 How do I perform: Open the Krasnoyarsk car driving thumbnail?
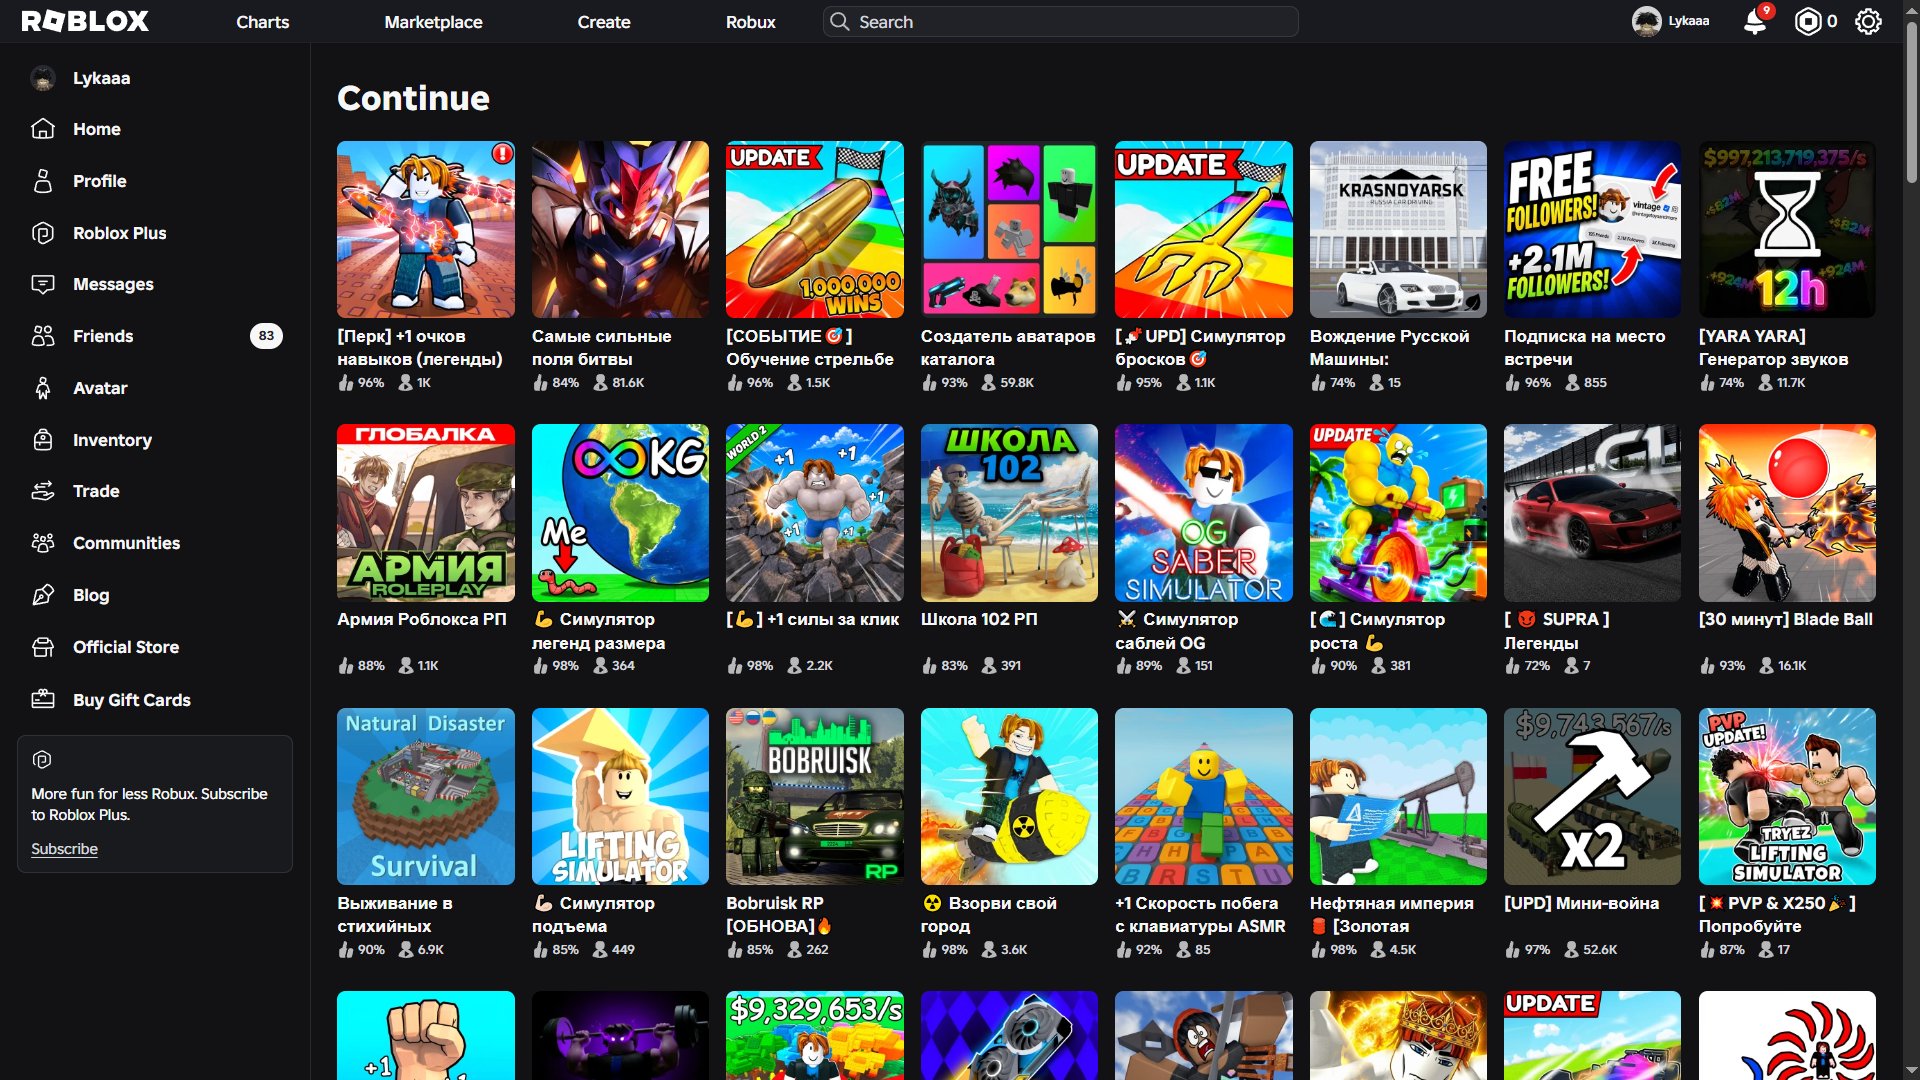click(1398, 229)
